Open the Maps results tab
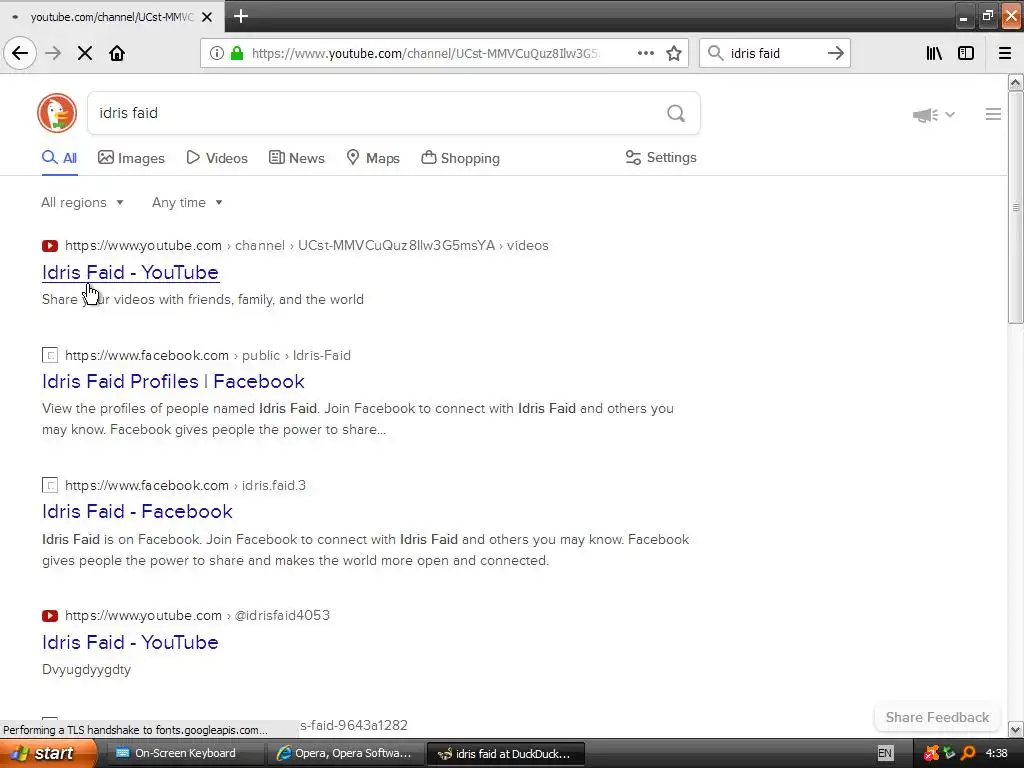 (373, 158)
